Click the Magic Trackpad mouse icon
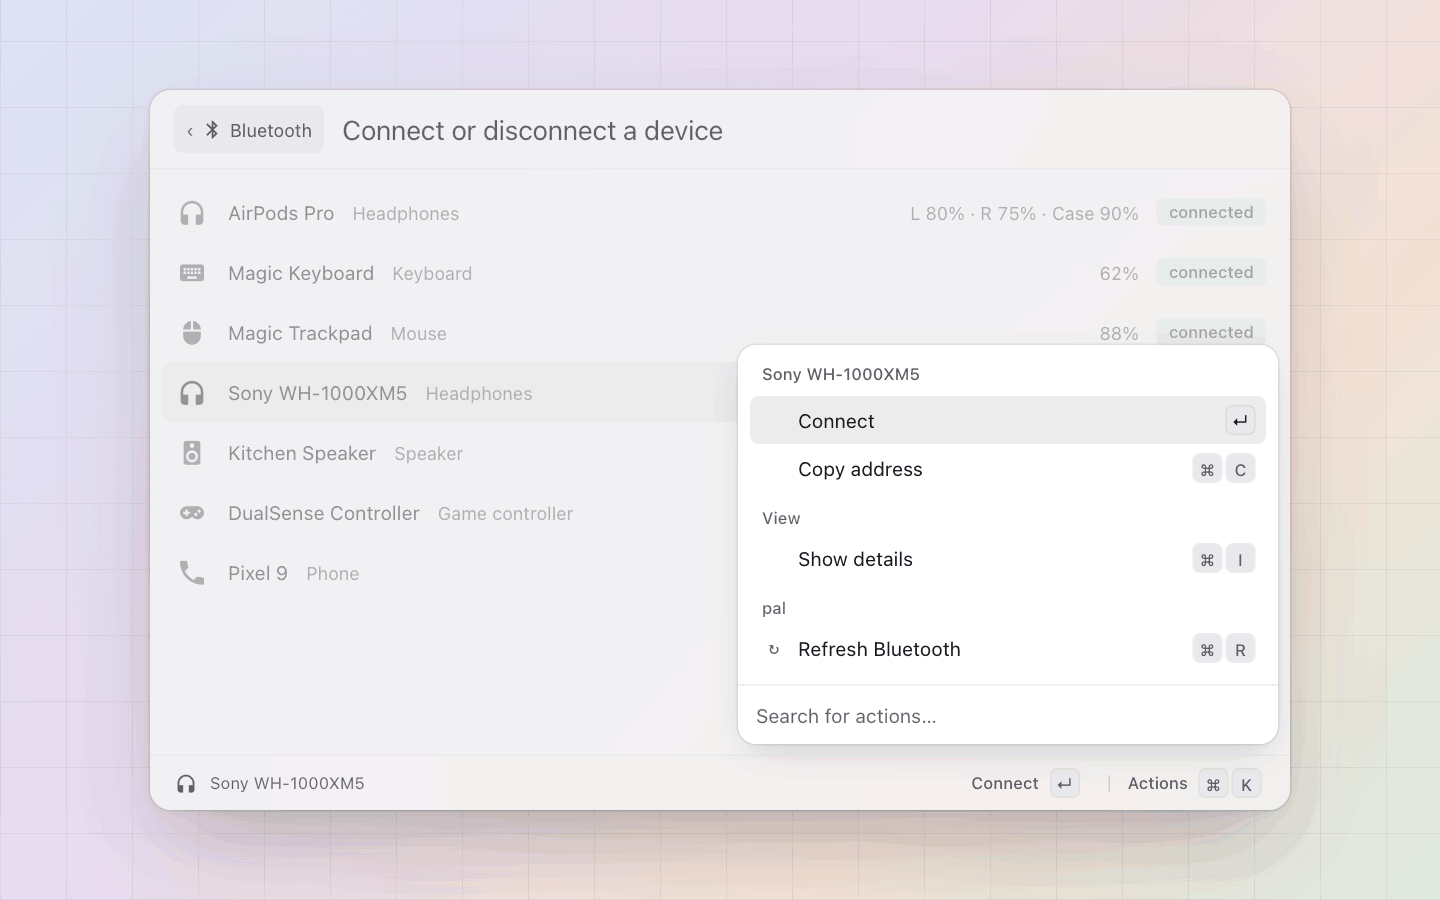Screen dimensions: 1440x900 point(192,333)
